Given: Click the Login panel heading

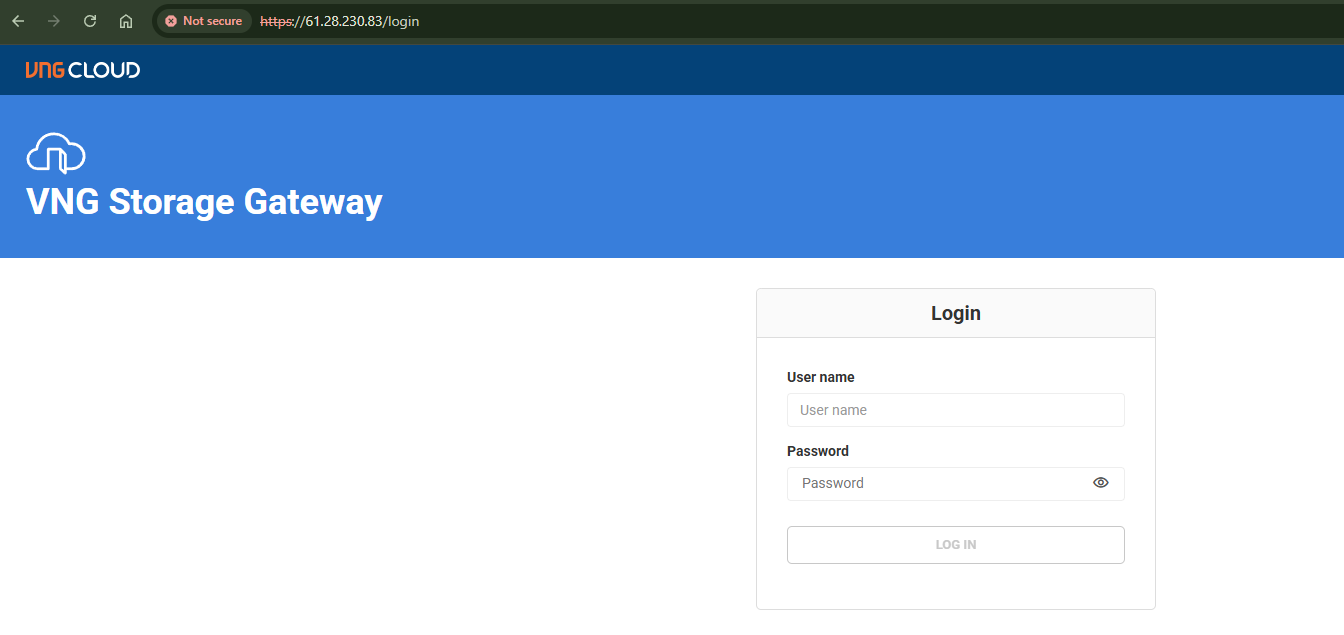Looking at the screenshot, I should (x=956, y=313).
